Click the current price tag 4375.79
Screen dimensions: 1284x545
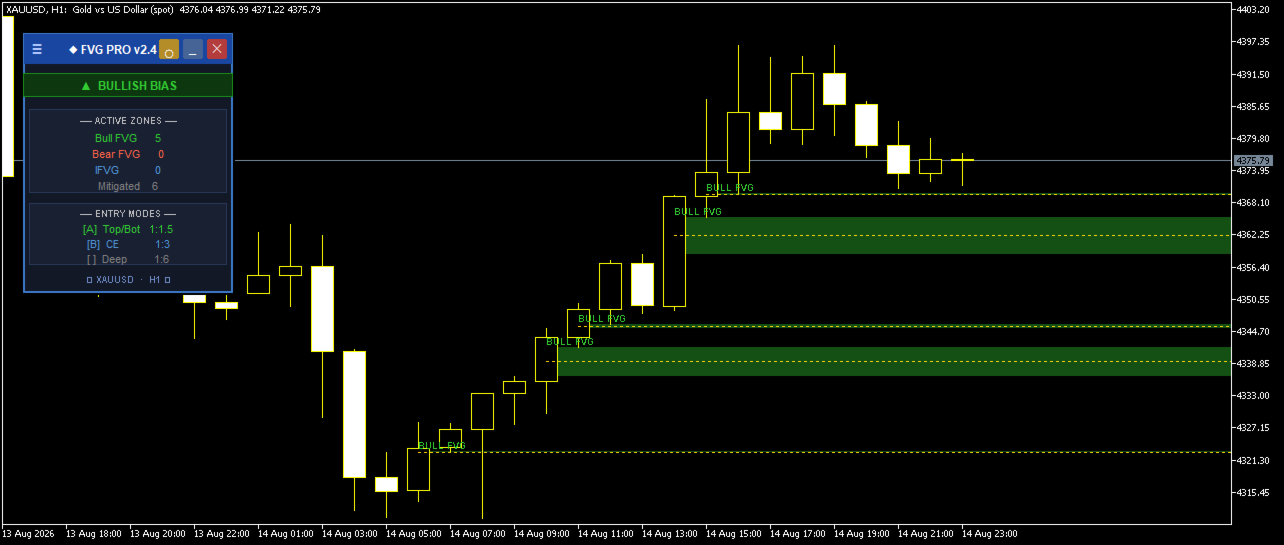tap(1253, 160)
